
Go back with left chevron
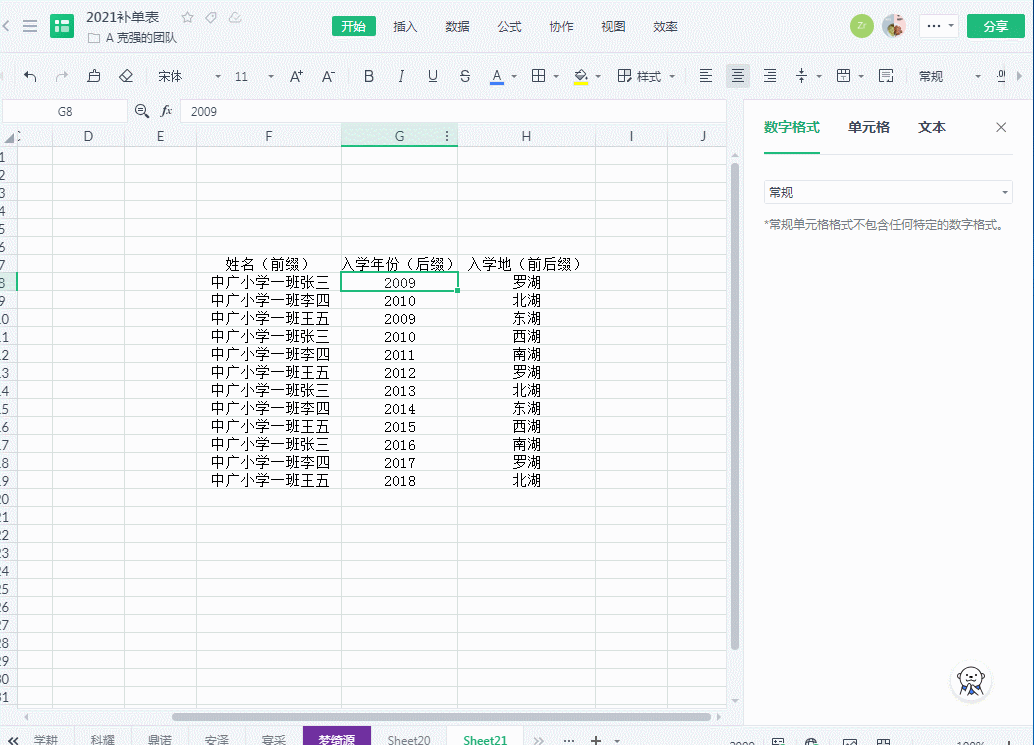coord(6,26)
